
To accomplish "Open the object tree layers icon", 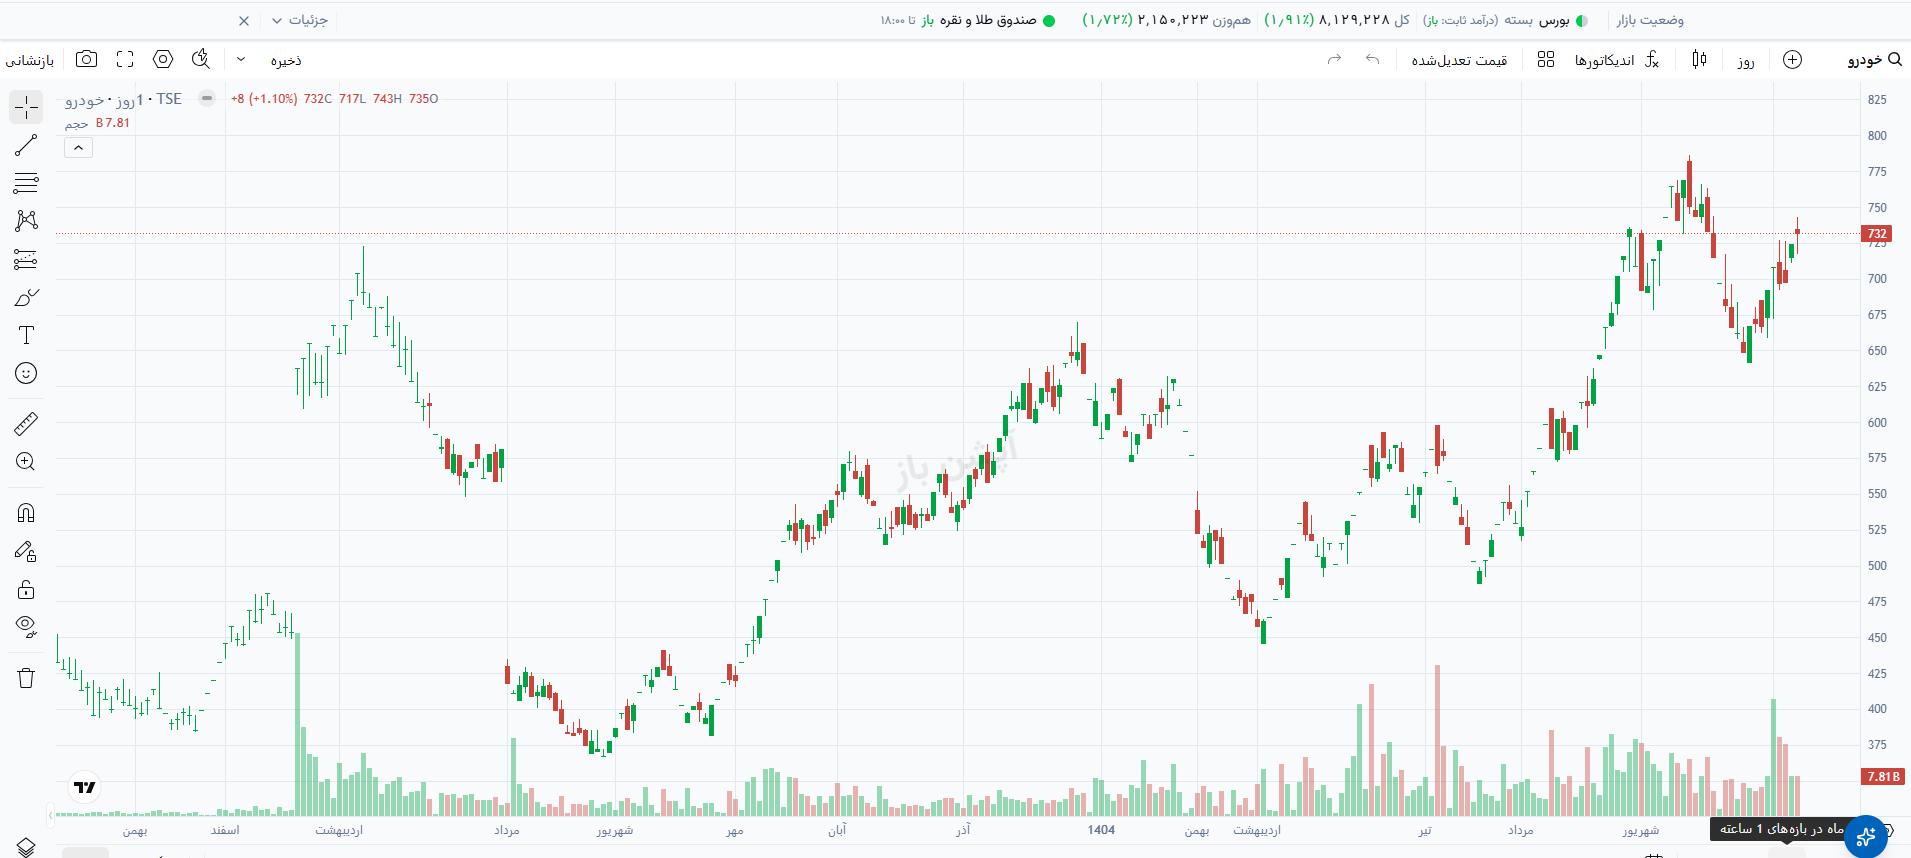I will 27,847.
